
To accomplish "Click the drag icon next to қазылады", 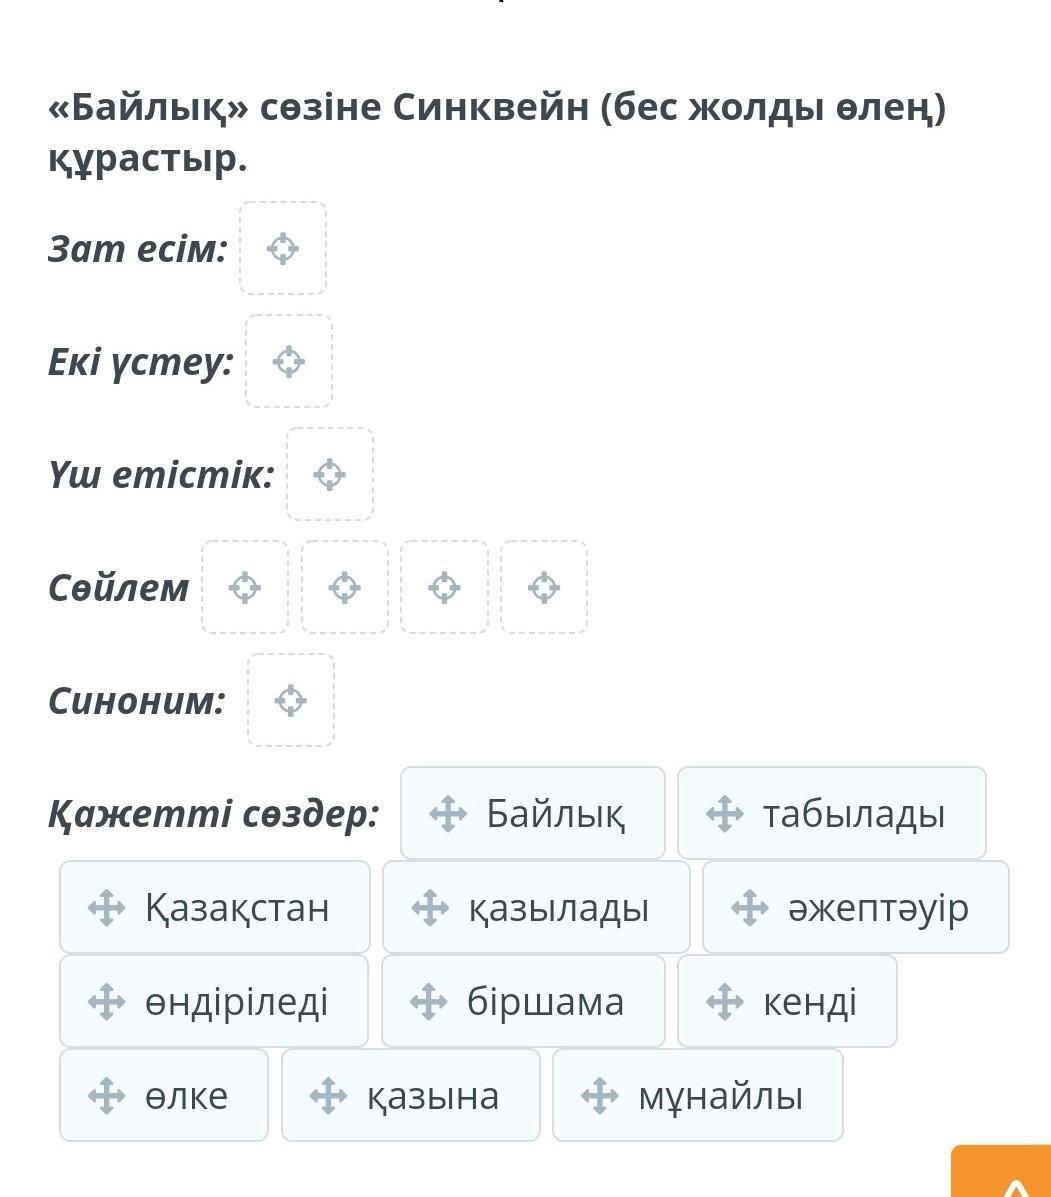I will click(429, 908).
